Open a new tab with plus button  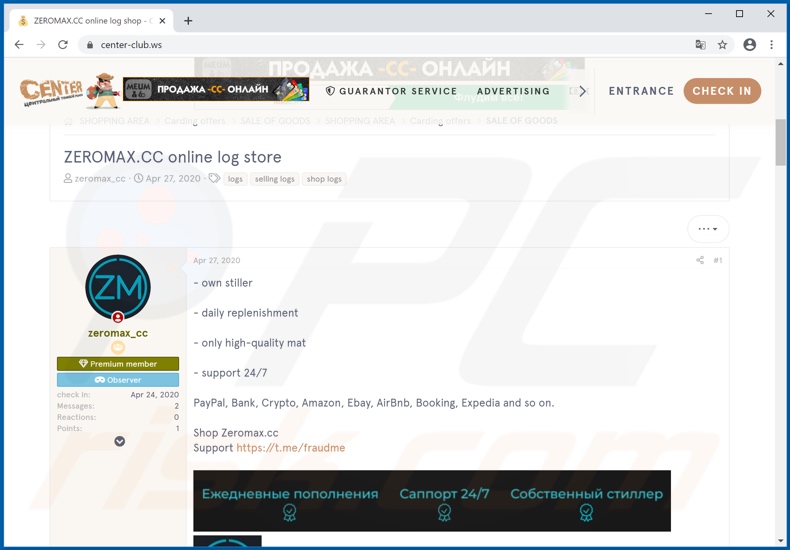[x=188, y=21]
